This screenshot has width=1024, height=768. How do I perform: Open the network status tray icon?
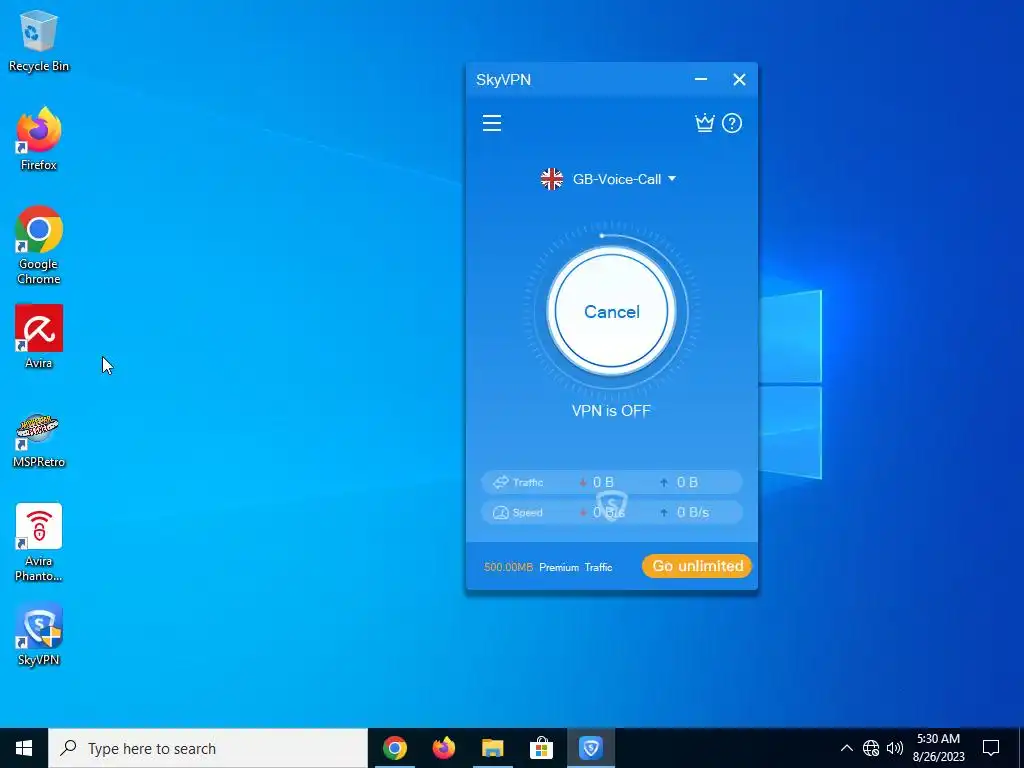[871, 748]
